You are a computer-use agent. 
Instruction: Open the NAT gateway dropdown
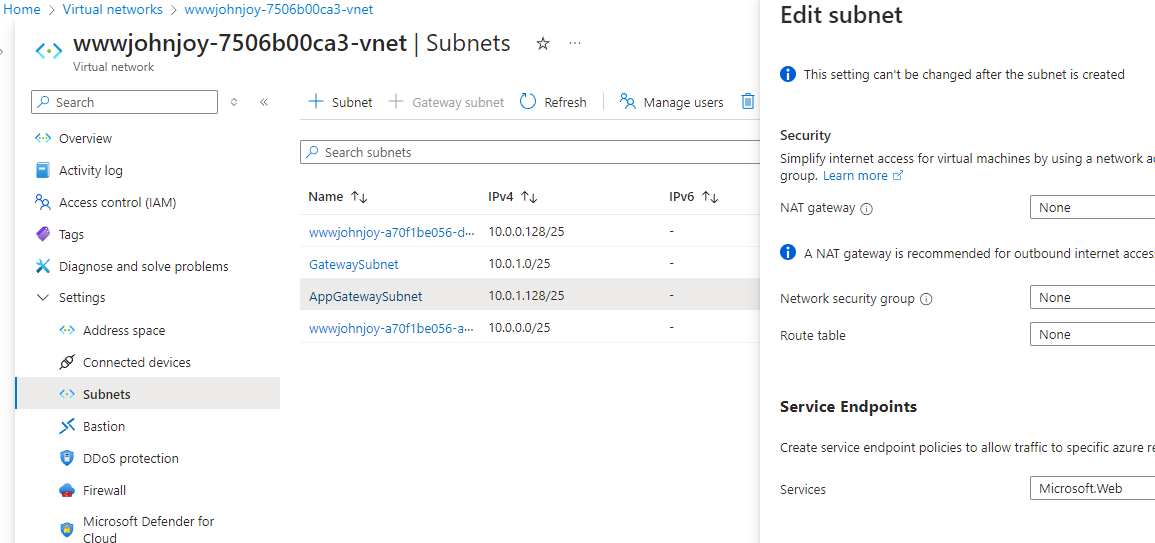[x=1092, y=208]
